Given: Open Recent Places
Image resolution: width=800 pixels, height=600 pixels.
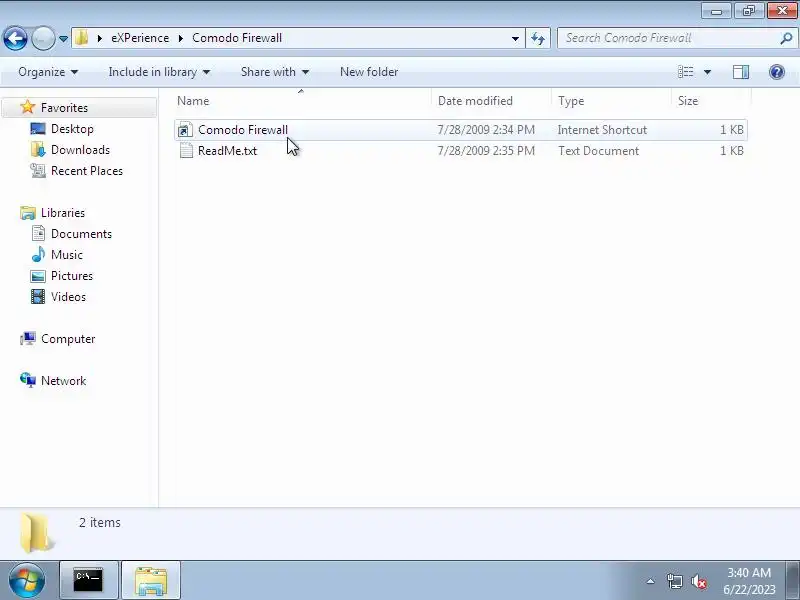Looking at the screenshot, I should coord(87,171).
